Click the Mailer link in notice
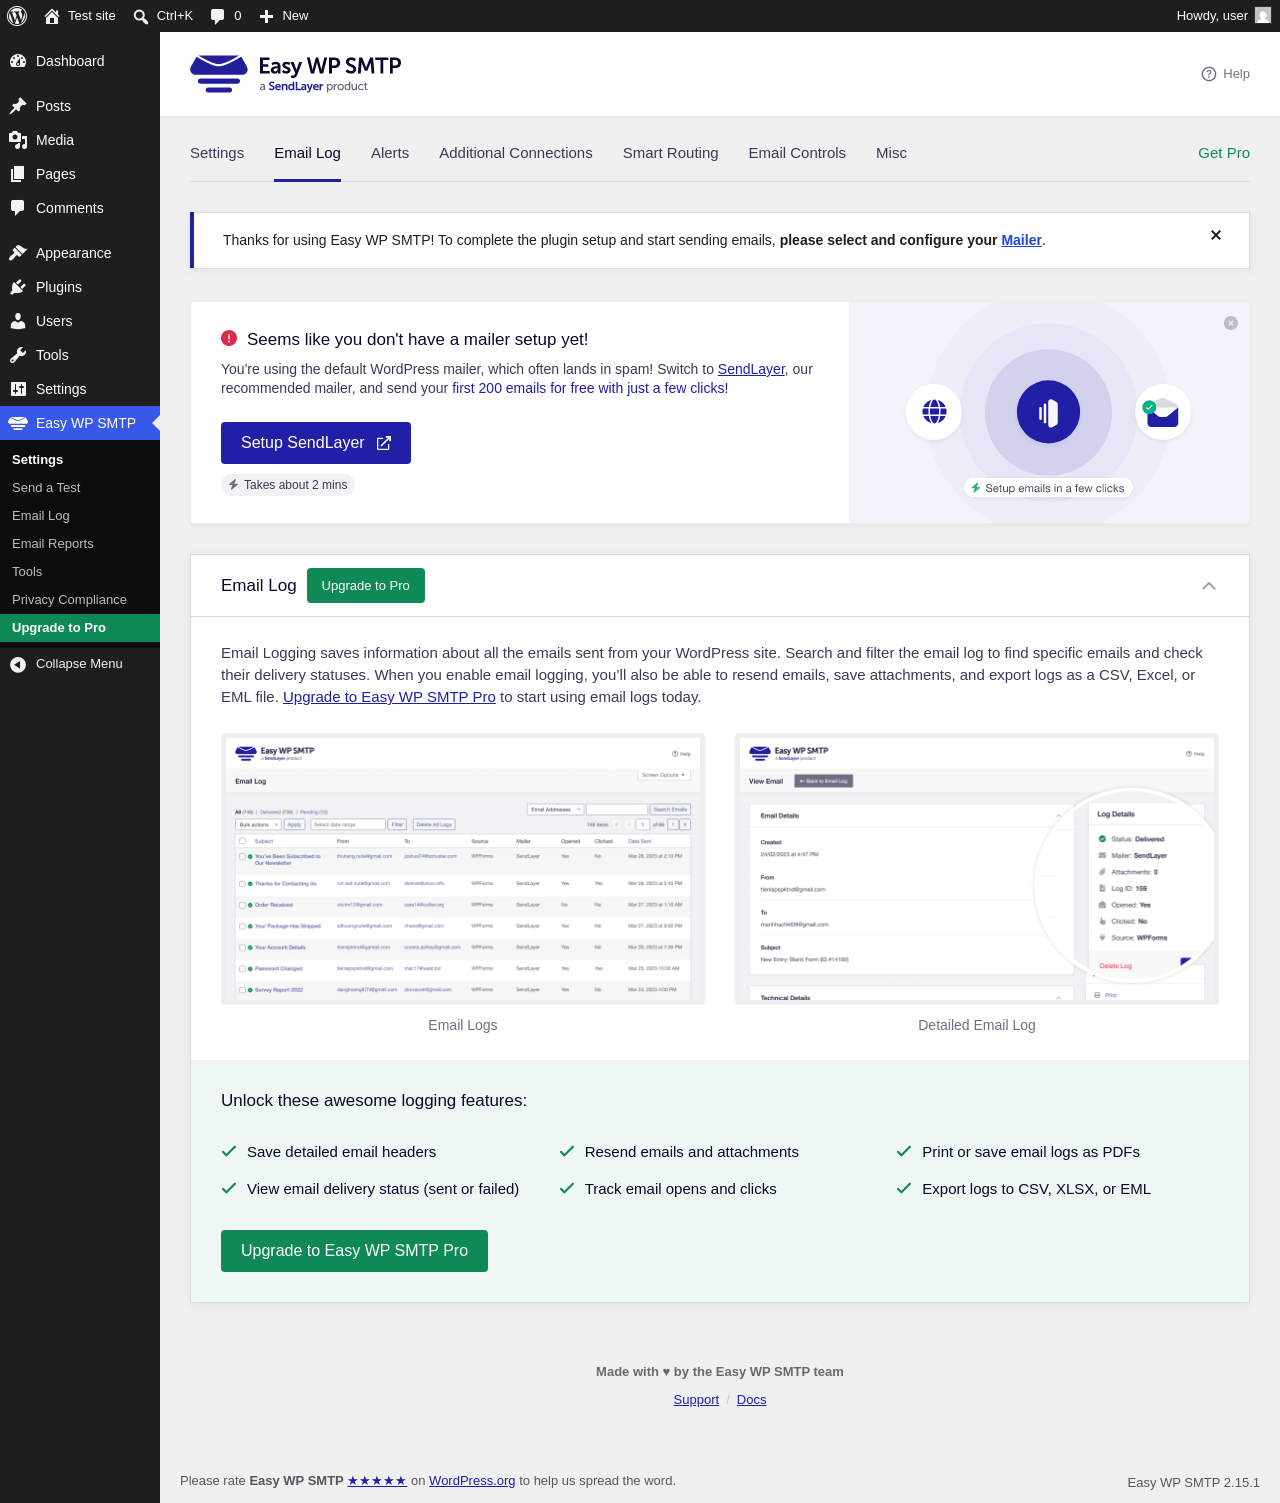 [1021, 240]
